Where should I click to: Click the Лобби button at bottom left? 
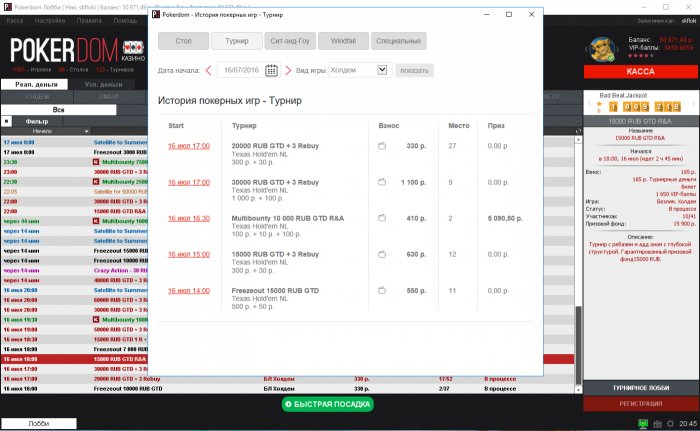[x=39, y=423]
